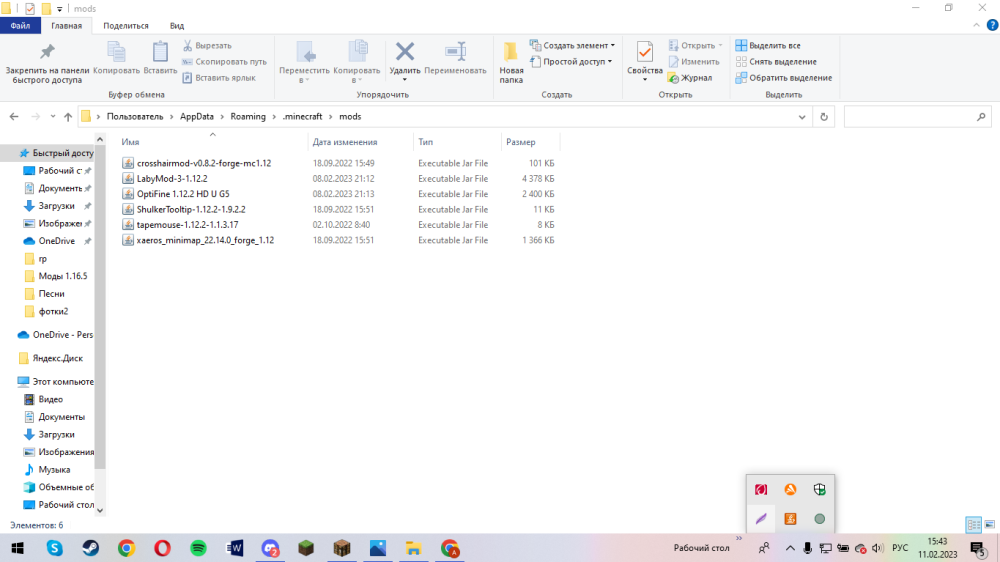Open Простой доступ dropdown

point(571,62)
